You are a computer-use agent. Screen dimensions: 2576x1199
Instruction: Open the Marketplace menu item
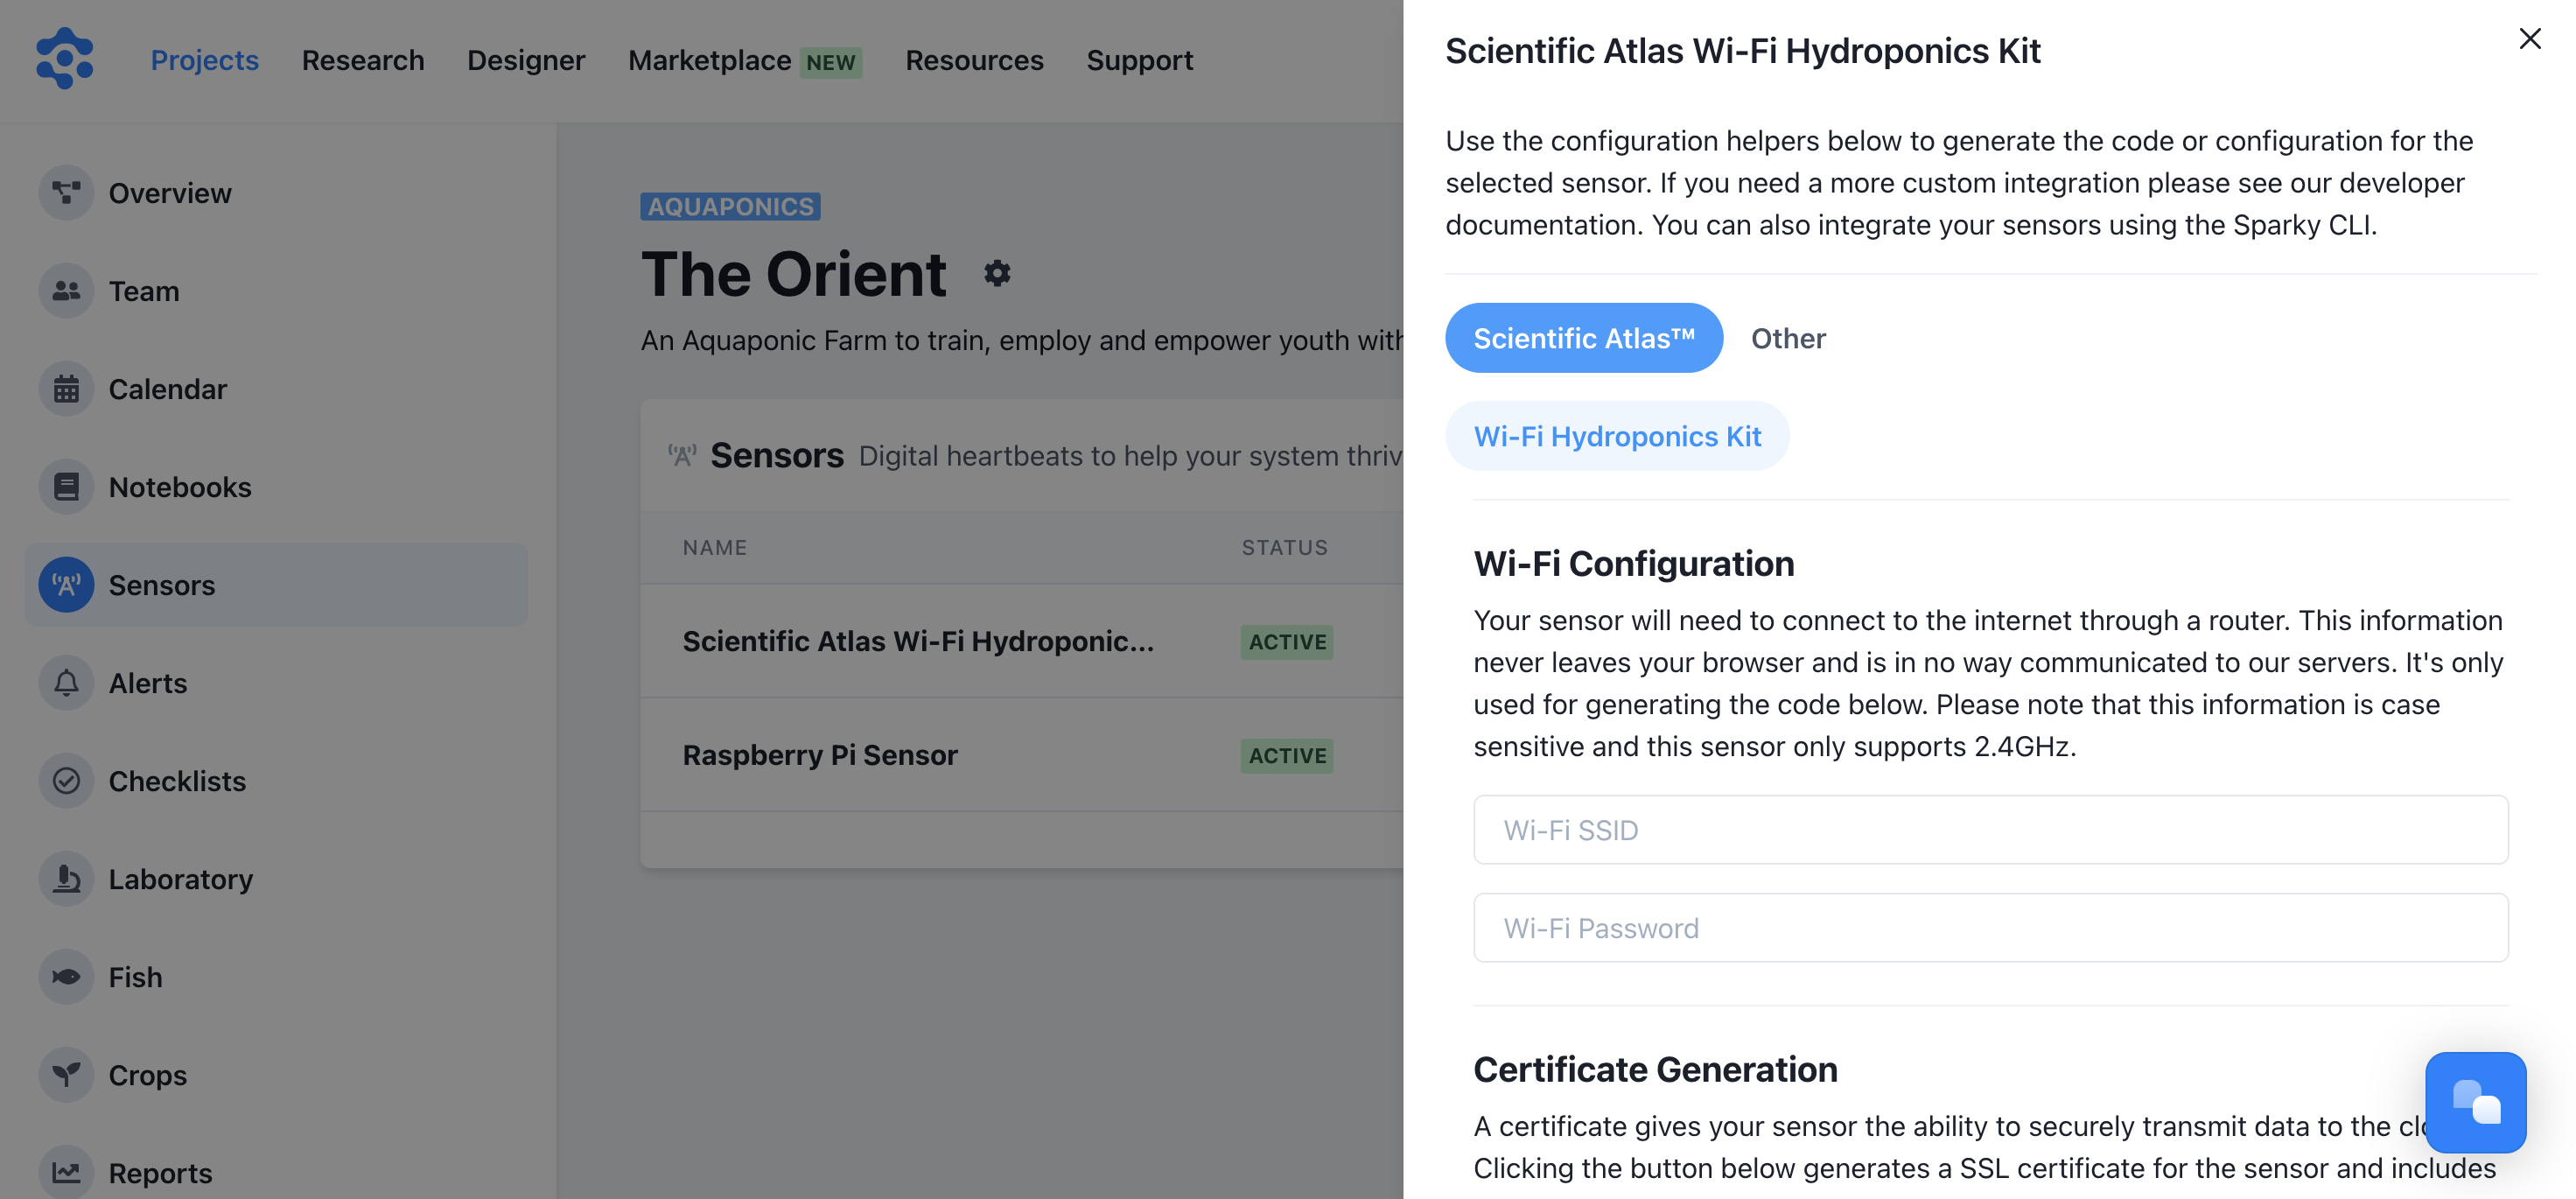[x=709, y=60]
